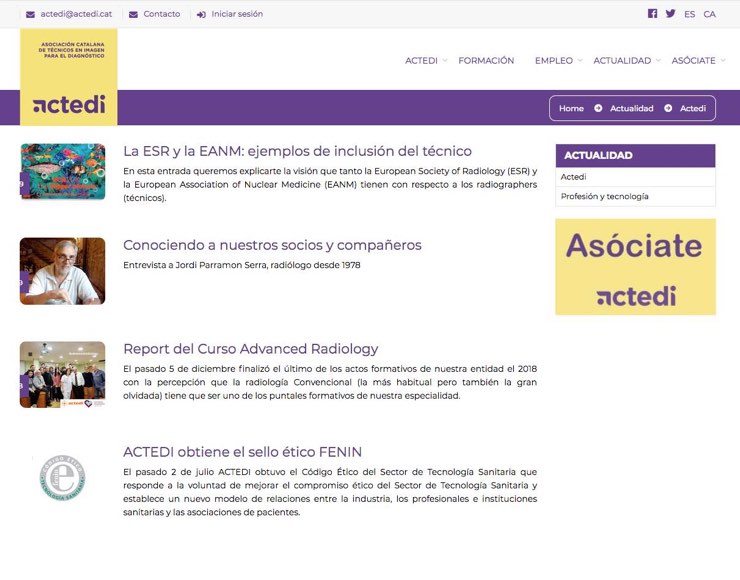Screen dimensions: 740x580
Task: Click the Actedi breadcrumb
Action: pos(693,108)
